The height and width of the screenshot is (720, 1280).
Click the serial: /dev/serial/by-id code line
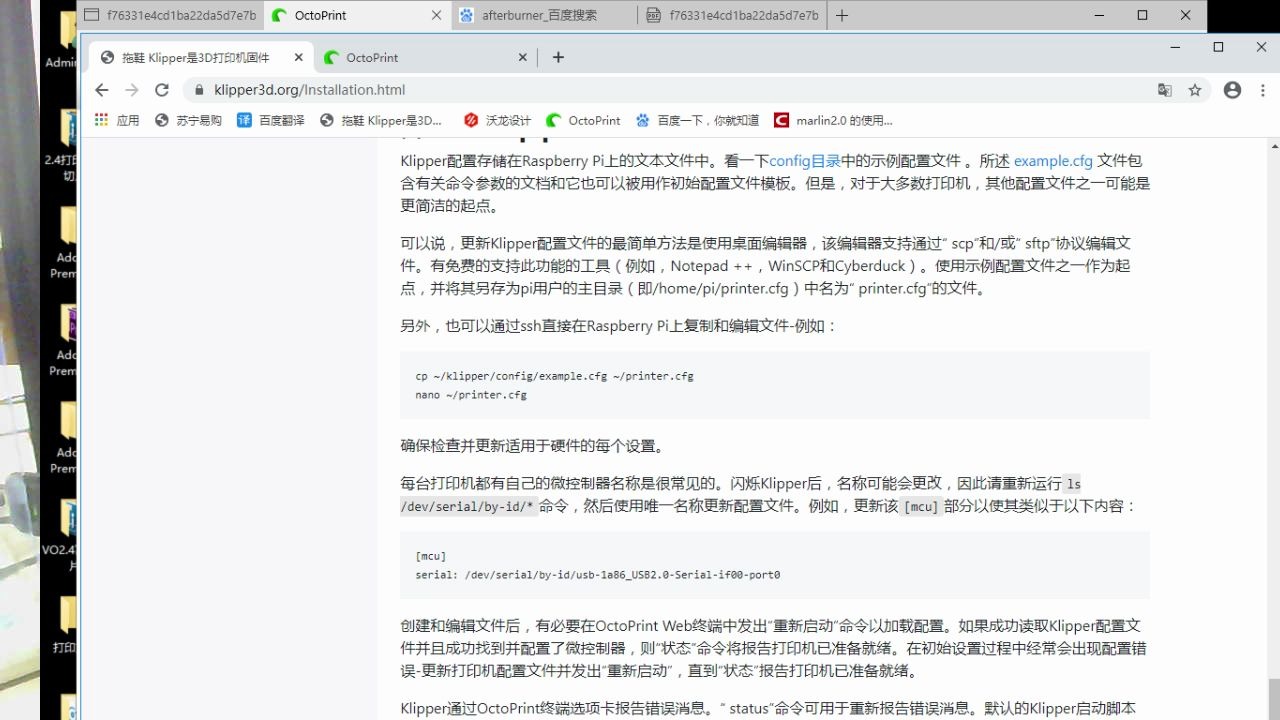click(x=598, y=575)
